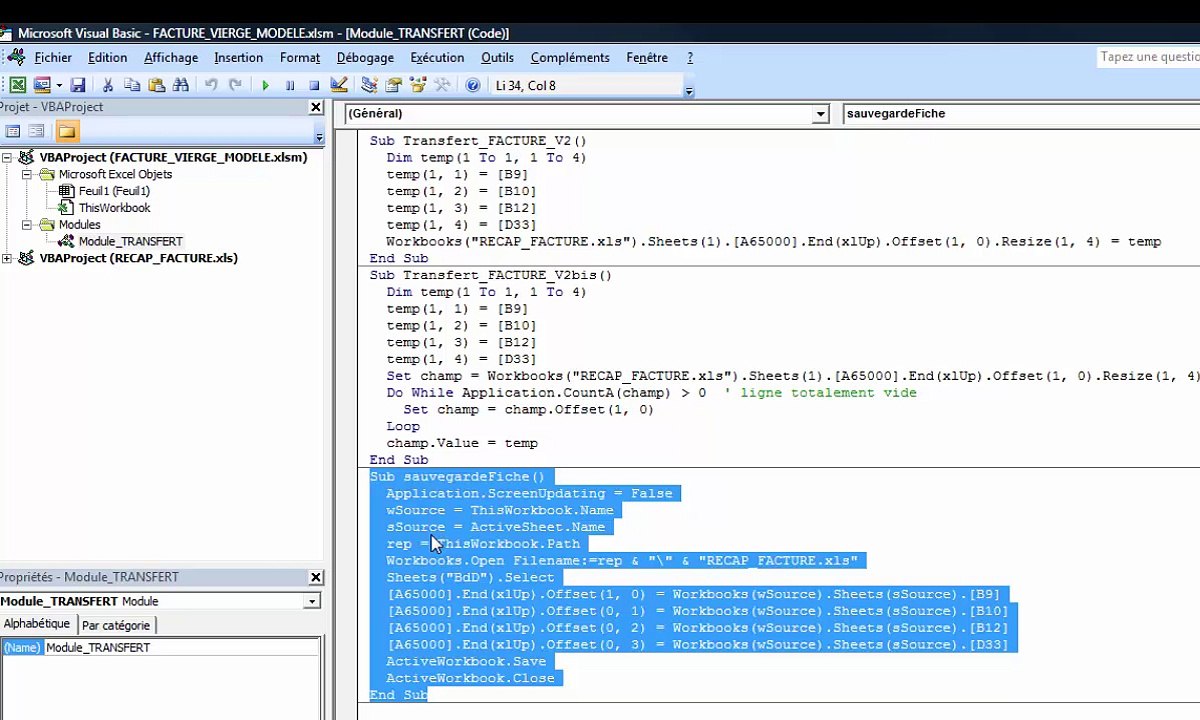Run the macro with green play icon
Image resolution: width=1200 pixels, height=720 pixels.
coord(265,86)
